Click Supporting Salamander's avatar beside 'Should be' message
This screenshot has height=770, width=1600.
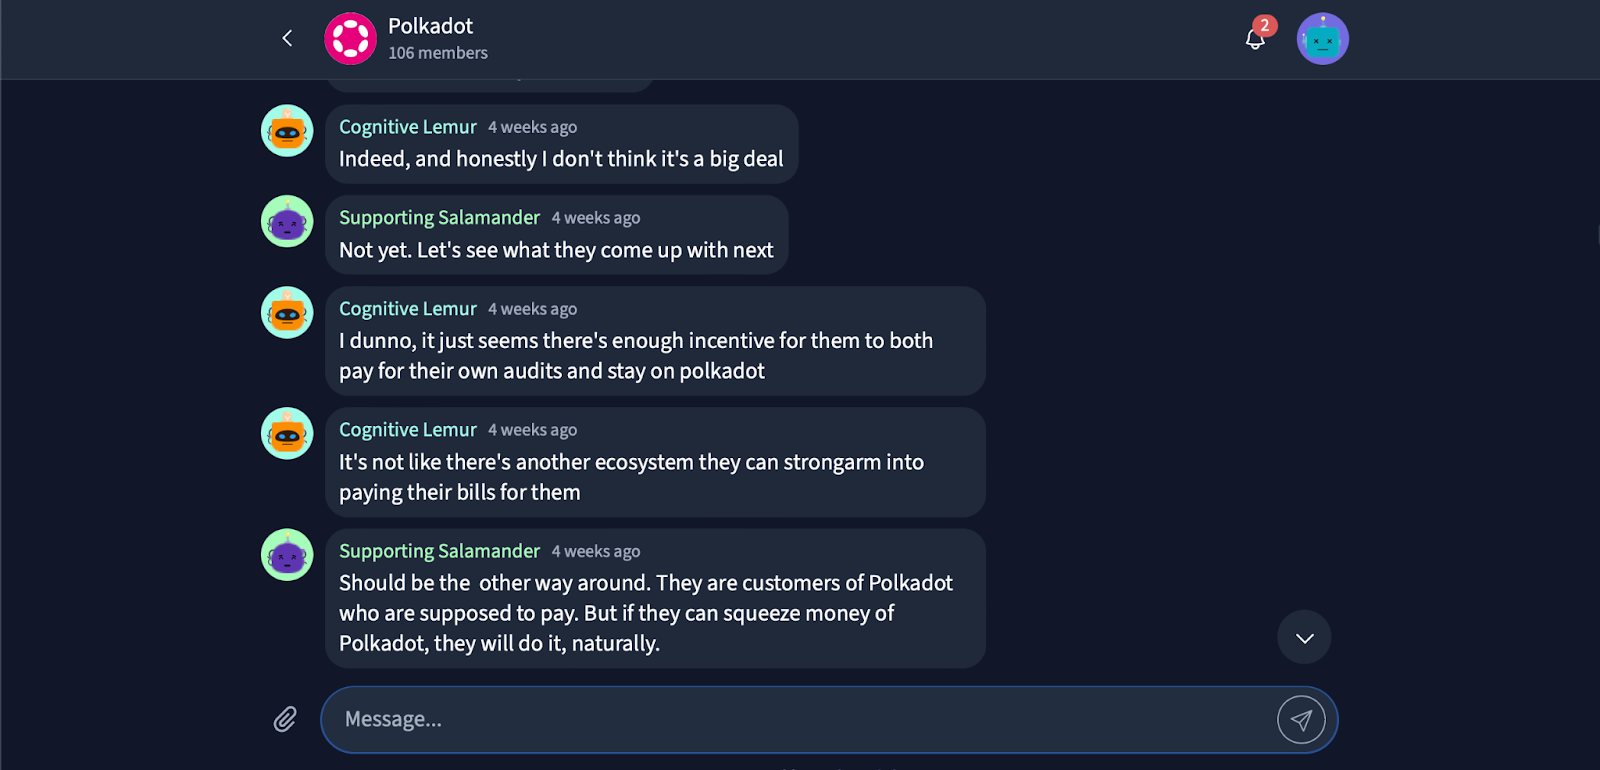click(287, 555)
